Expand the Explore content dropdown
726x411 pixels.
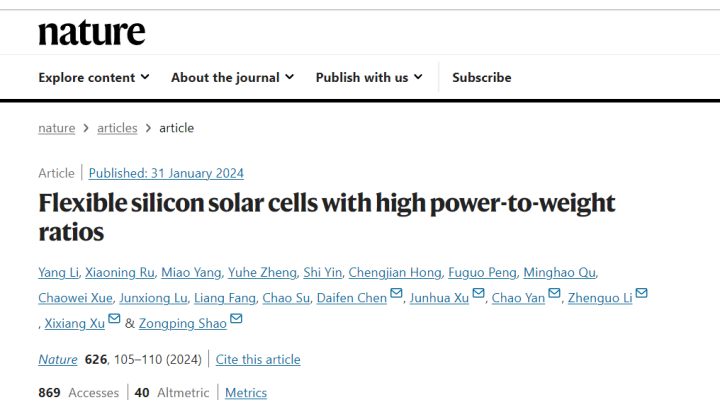(x=94, y=77)
